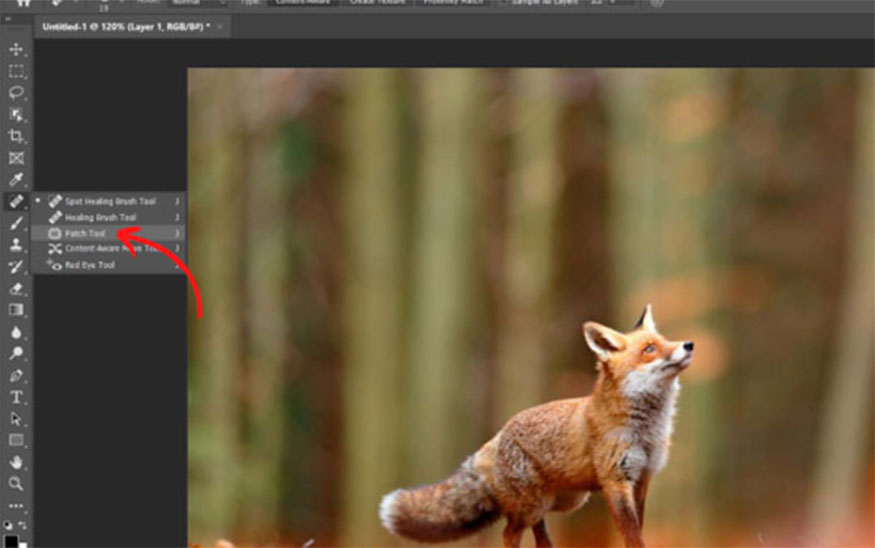This screenshot has width=875, height=548.
Task: Select the Rectangular Marquee tool
Action: [x=16, y=71]
